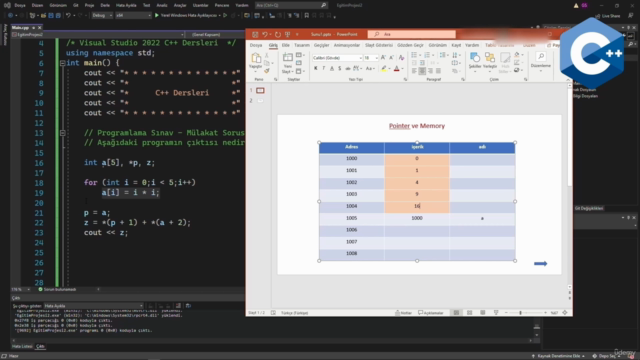
Task: Open Düzenleme search editing group in PowerPoint
Action: pos(541,61)
